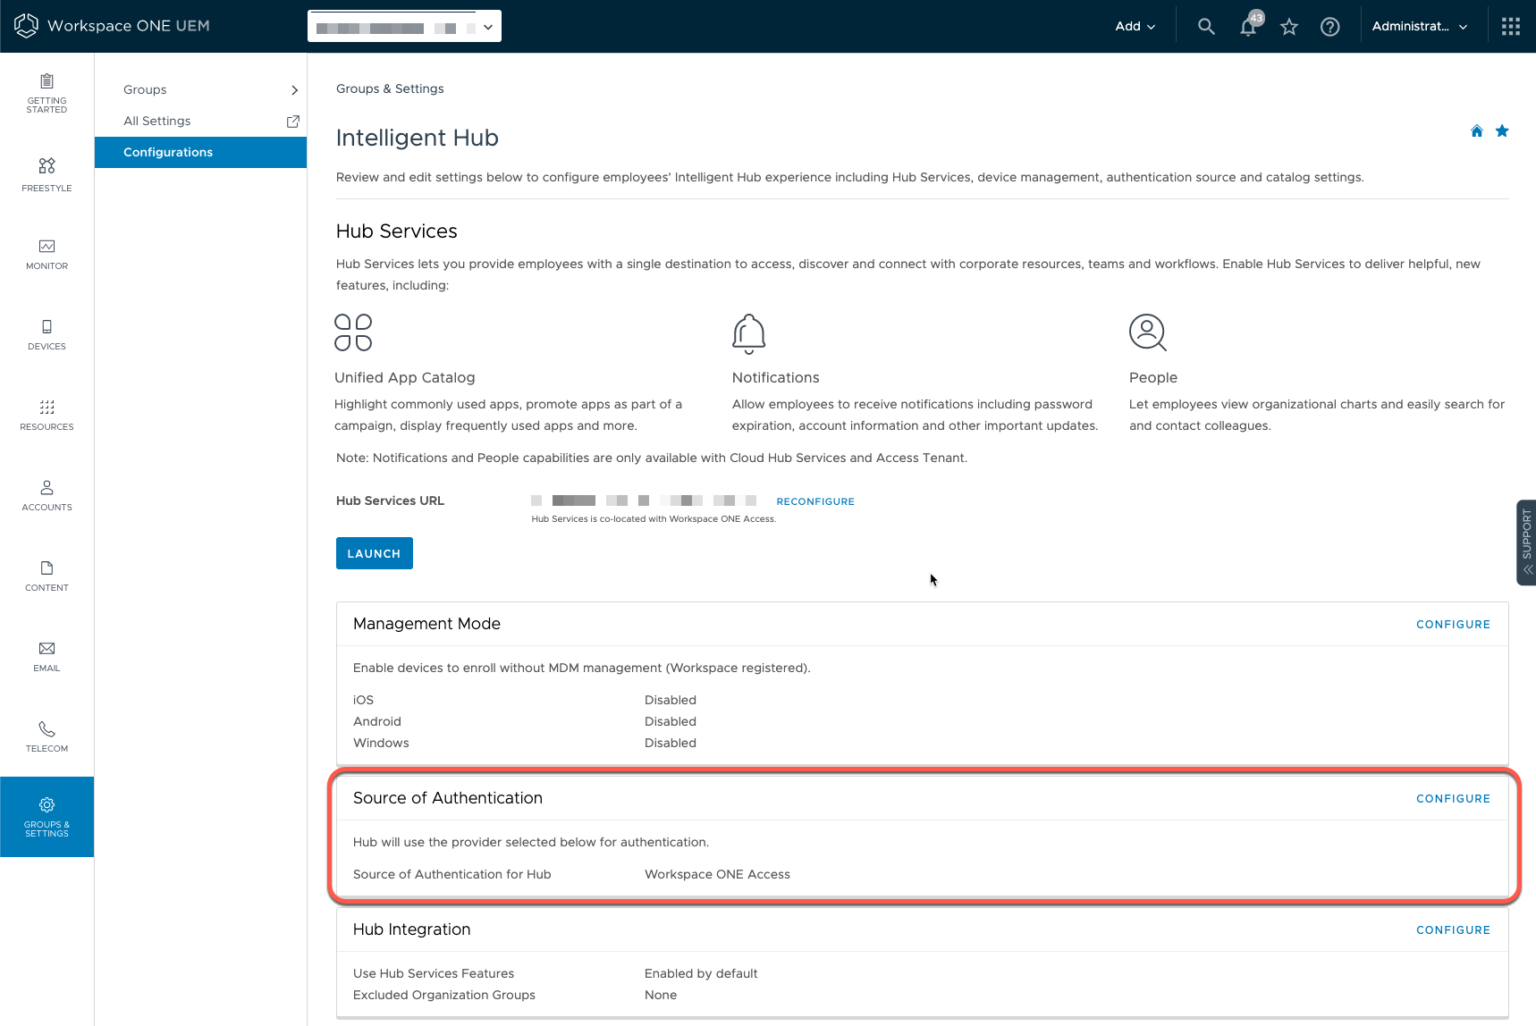Select the Content sidebar icon

46,576
